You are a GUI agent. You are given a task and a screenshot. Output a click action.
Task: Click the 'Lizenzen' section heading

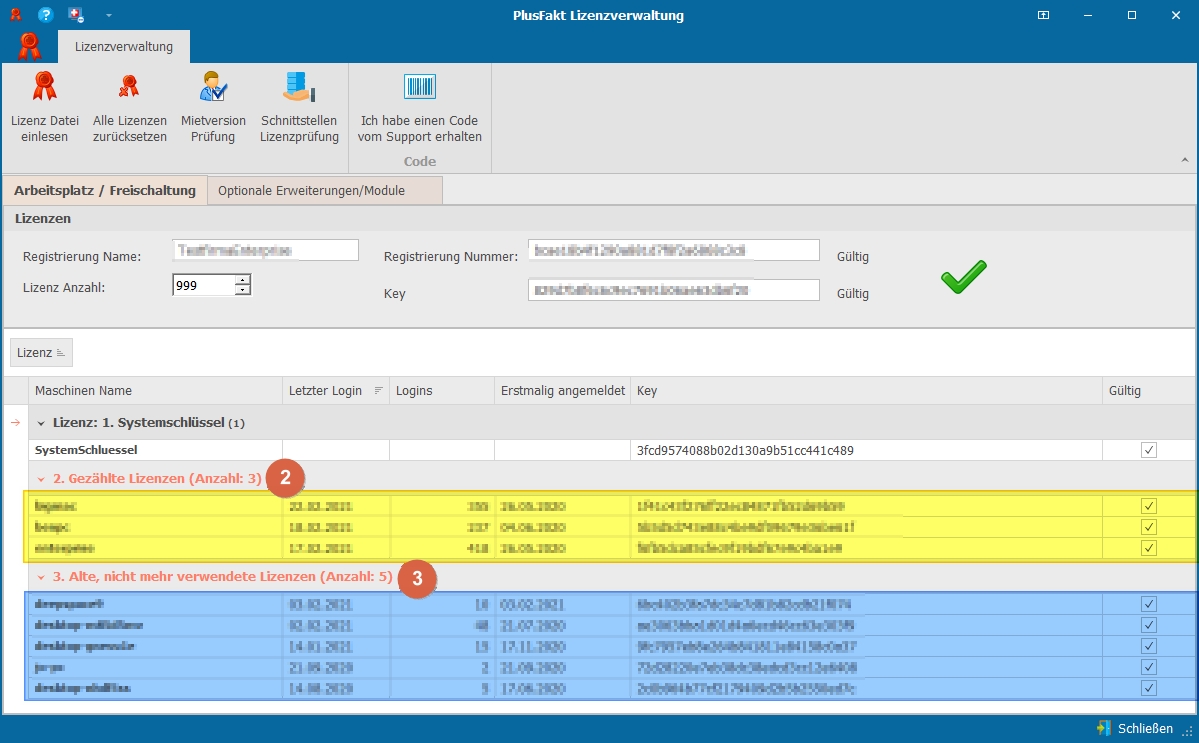tap(43, 219)
